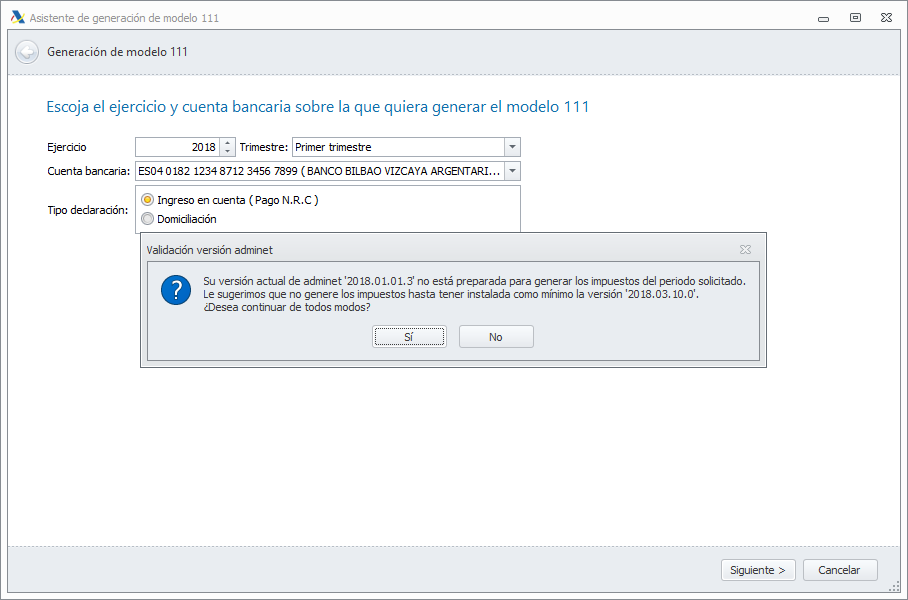Close the Asistente de generación window
The height and width of the screenshot is (600, 908).
pyautogui.click(x=886, y=18)
